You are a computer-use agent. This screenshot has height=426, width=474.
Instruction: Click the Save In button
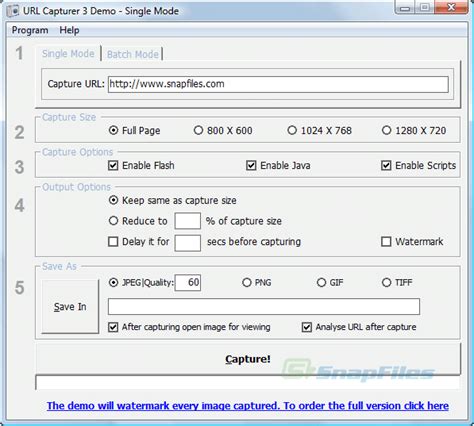pyautogui.click(x=70, y=306)
